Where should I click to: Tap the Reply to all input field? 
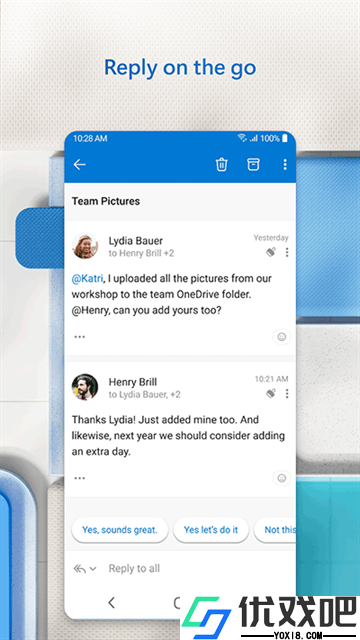tap(134, 569)
